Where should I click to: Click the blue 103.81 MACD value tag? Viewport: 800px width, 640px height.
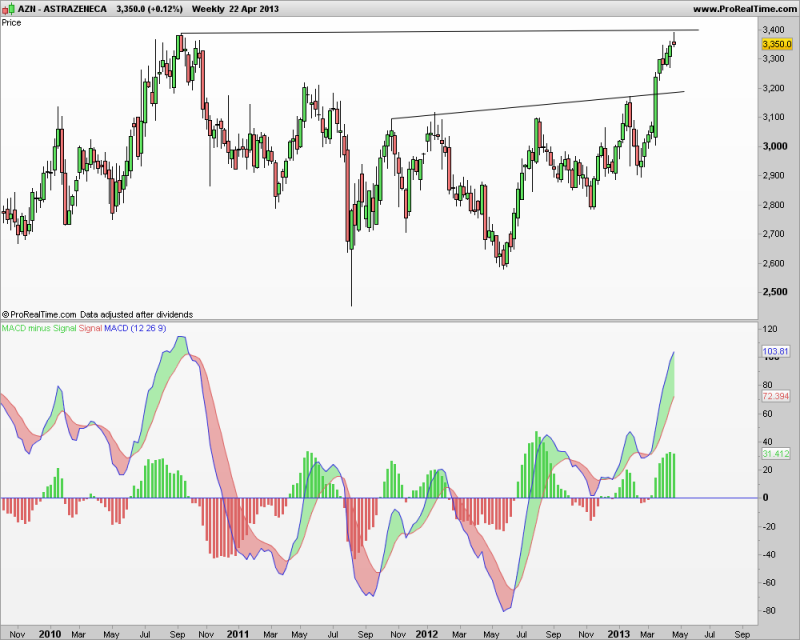[776, 351]
